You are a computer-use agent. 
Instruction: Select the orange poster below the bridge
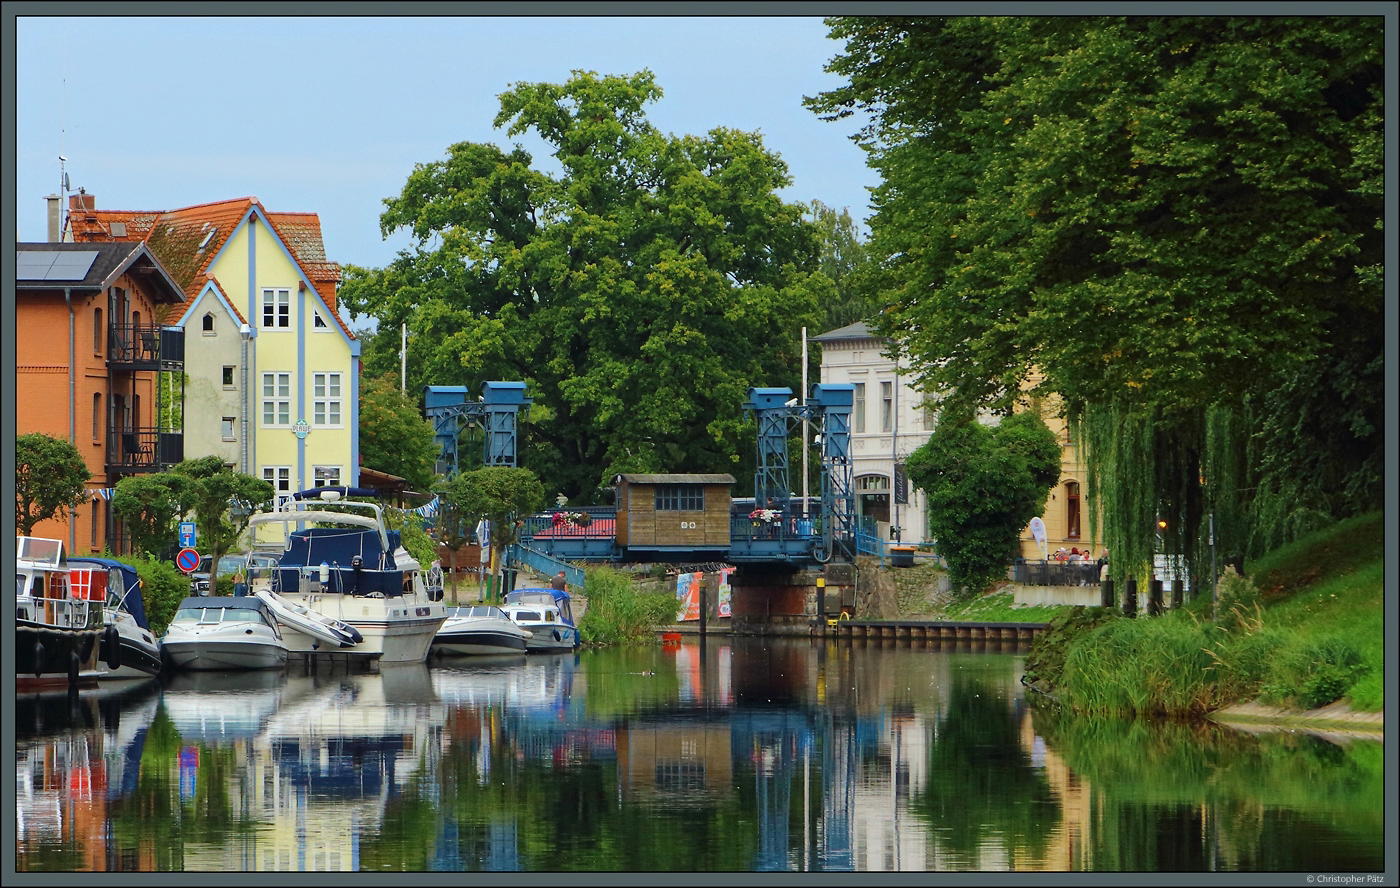click(689, 596)
